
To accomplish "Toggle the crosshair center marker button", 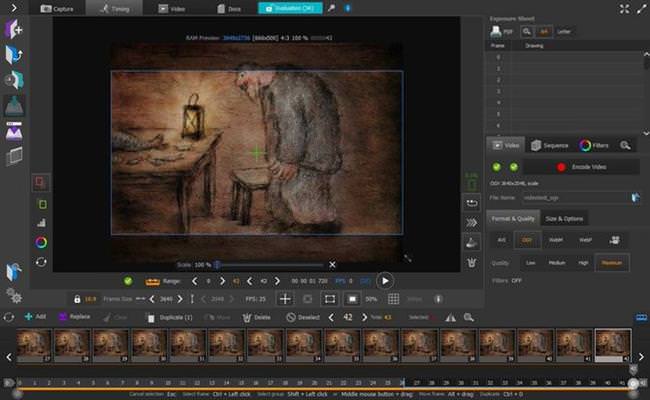I will point(285,299).
